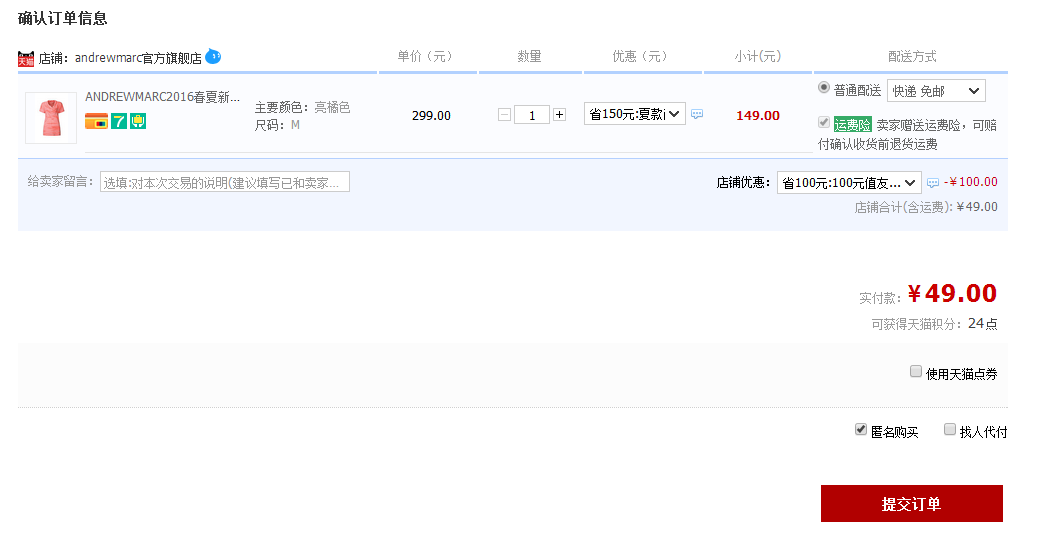Click the quantity input field
Viewport: 1039px width, 549px height.
pyautogui.click(x=531, y=115)
